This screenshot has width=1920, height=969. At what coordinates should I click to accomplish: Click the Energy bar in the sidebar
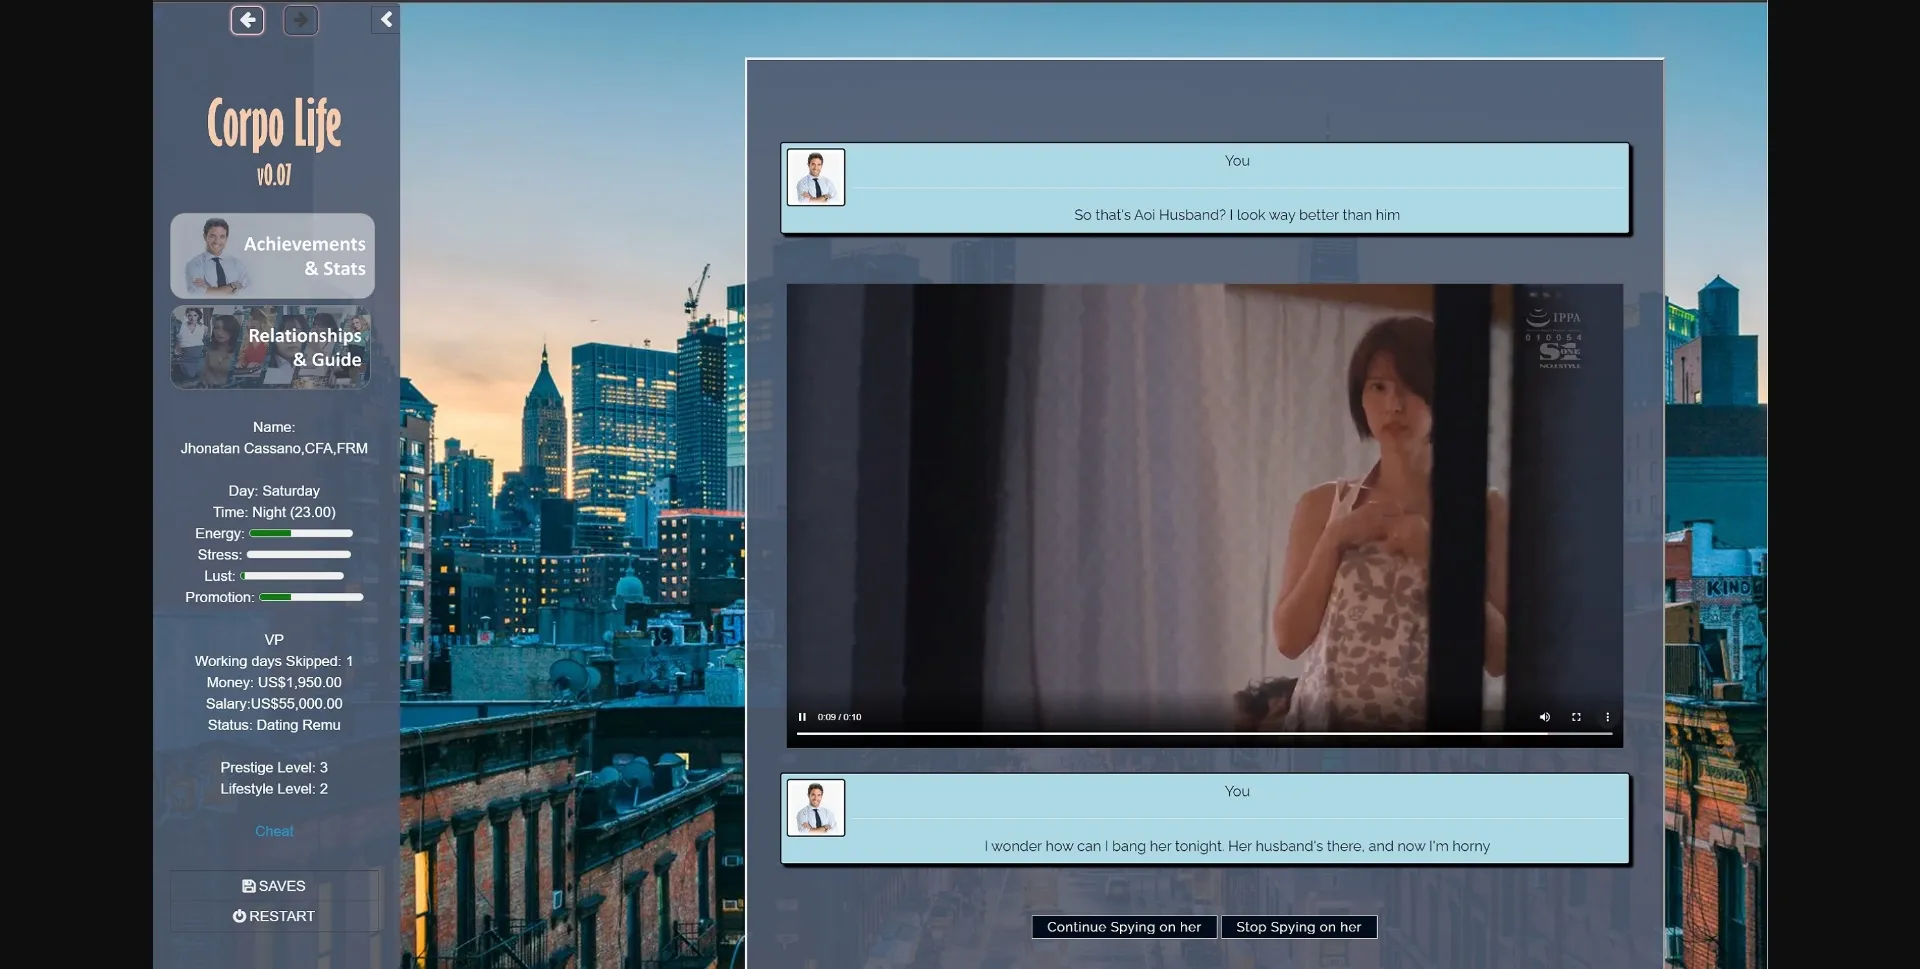[301, 534]
